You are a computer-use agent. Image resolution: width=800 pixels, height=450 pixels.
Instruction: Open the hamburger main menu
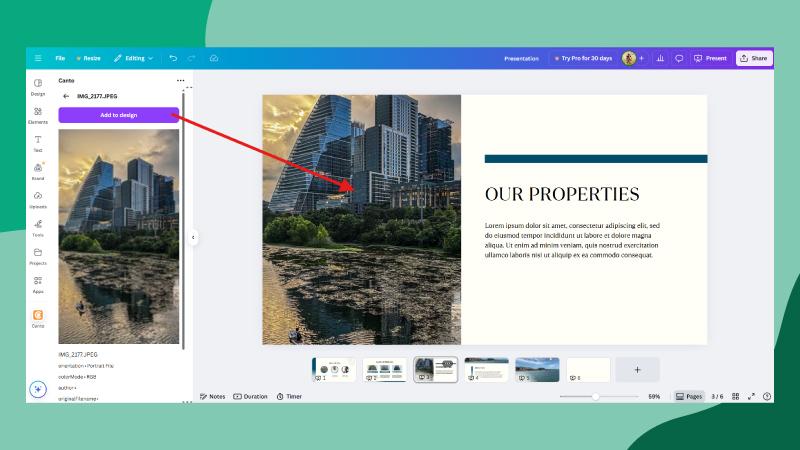click(x=38, y=58)
